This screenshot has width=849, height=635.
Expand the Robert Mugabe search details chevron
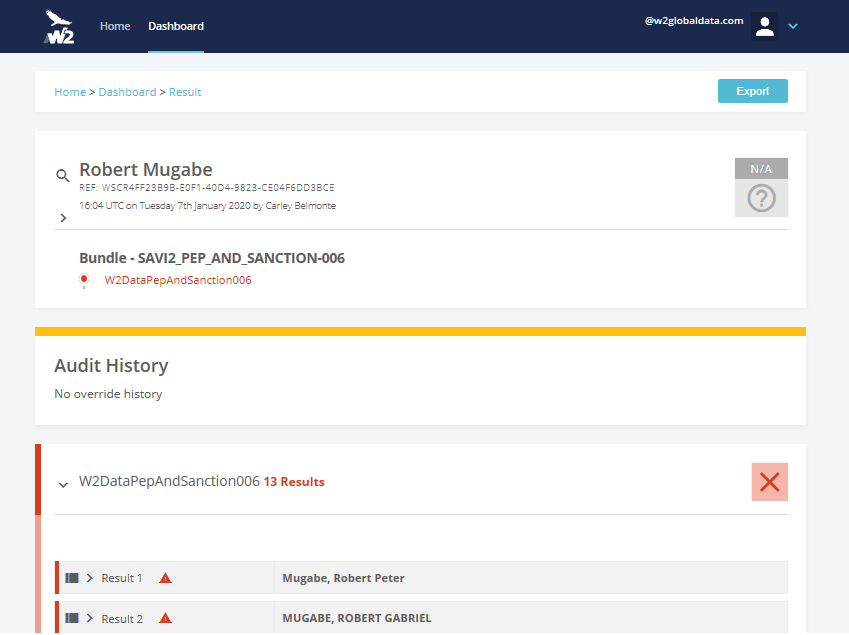[x=63, y=218]
